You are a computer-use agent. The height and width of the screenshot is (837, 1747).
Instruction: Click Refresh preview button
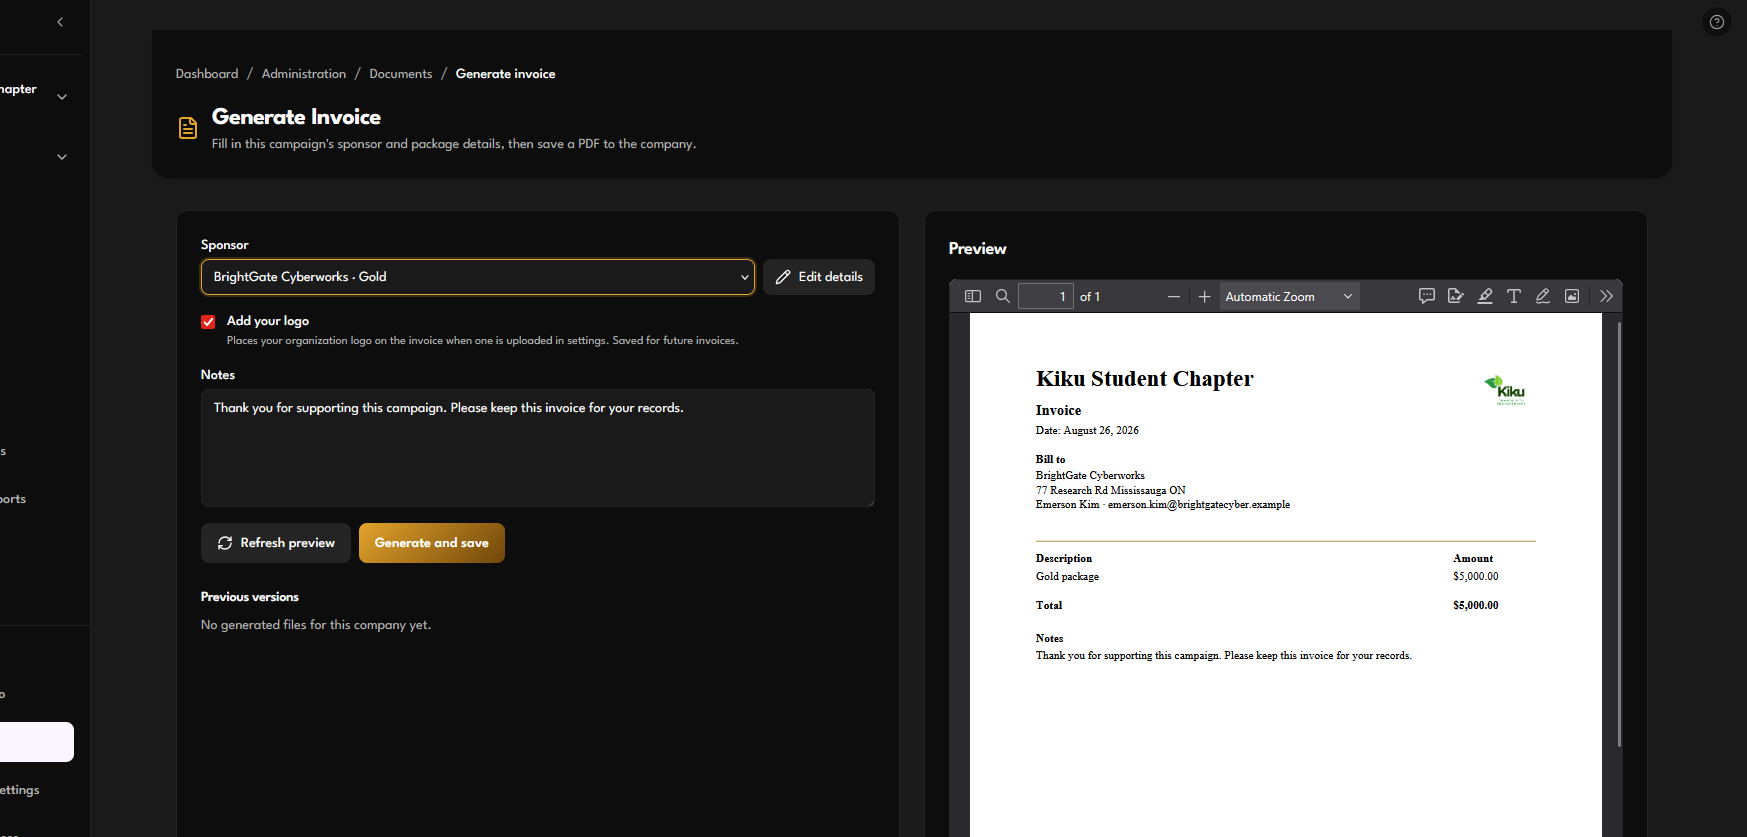point(276,543)
